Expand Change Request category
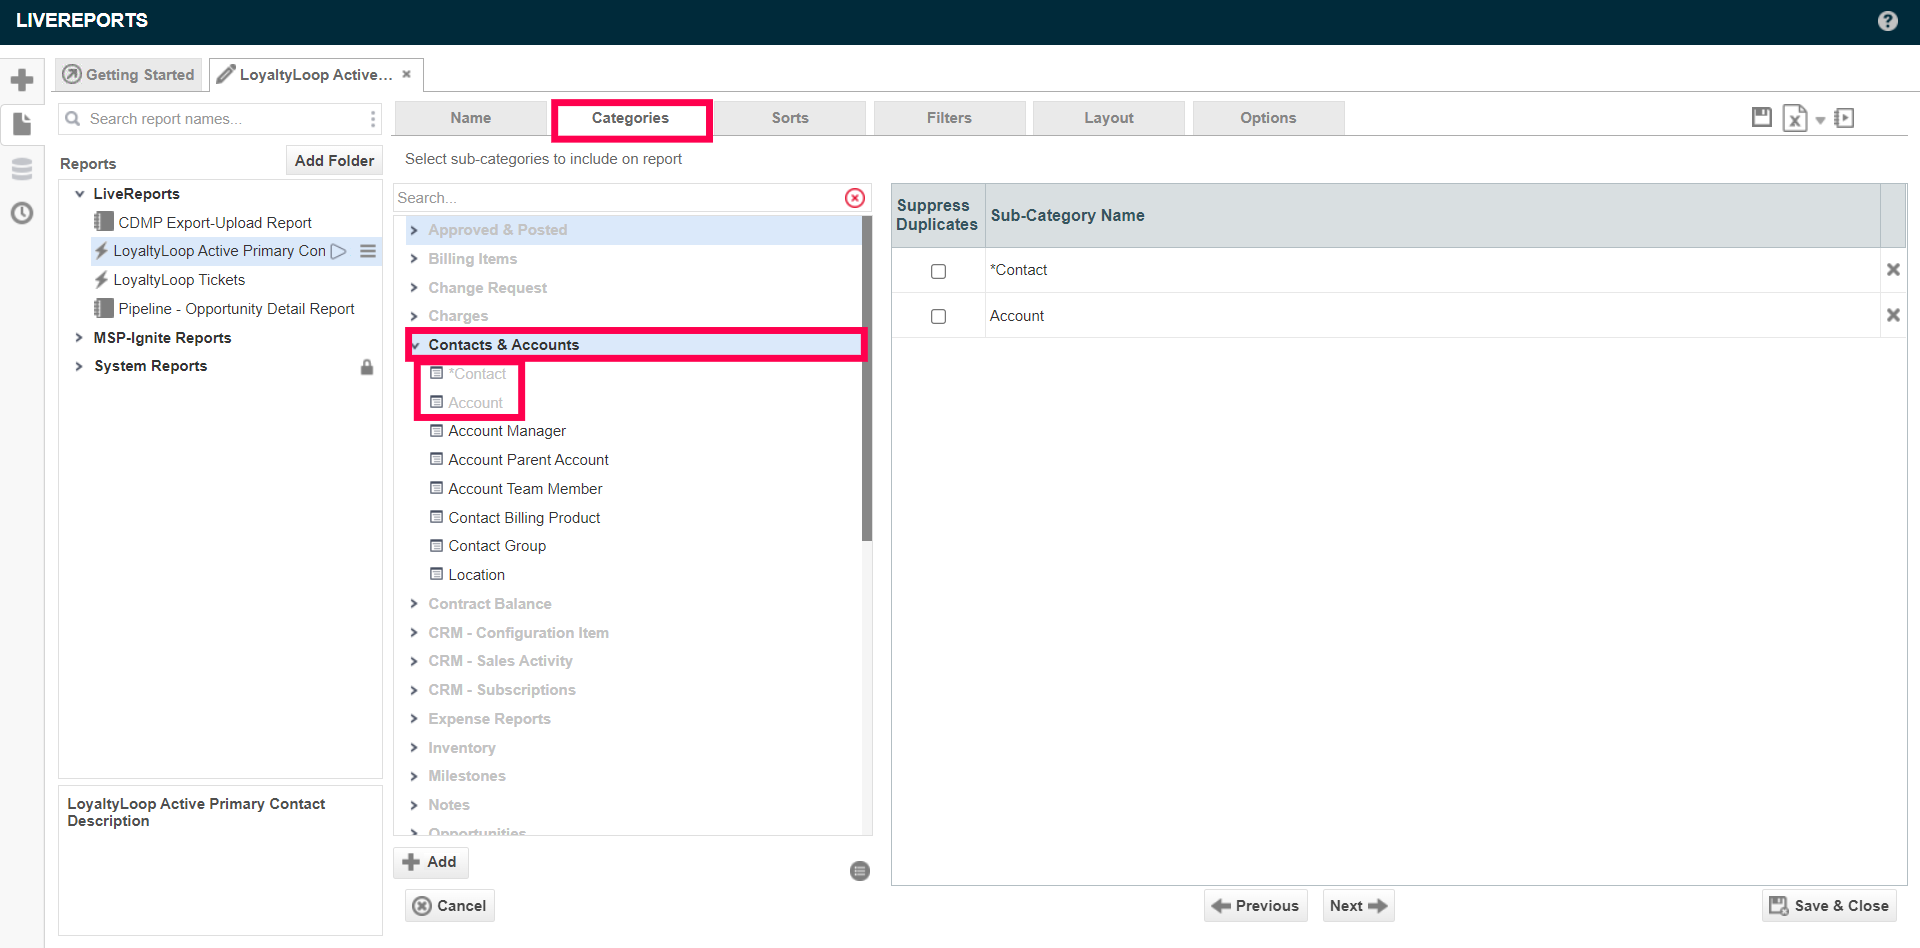 click(x=414, y=288)
